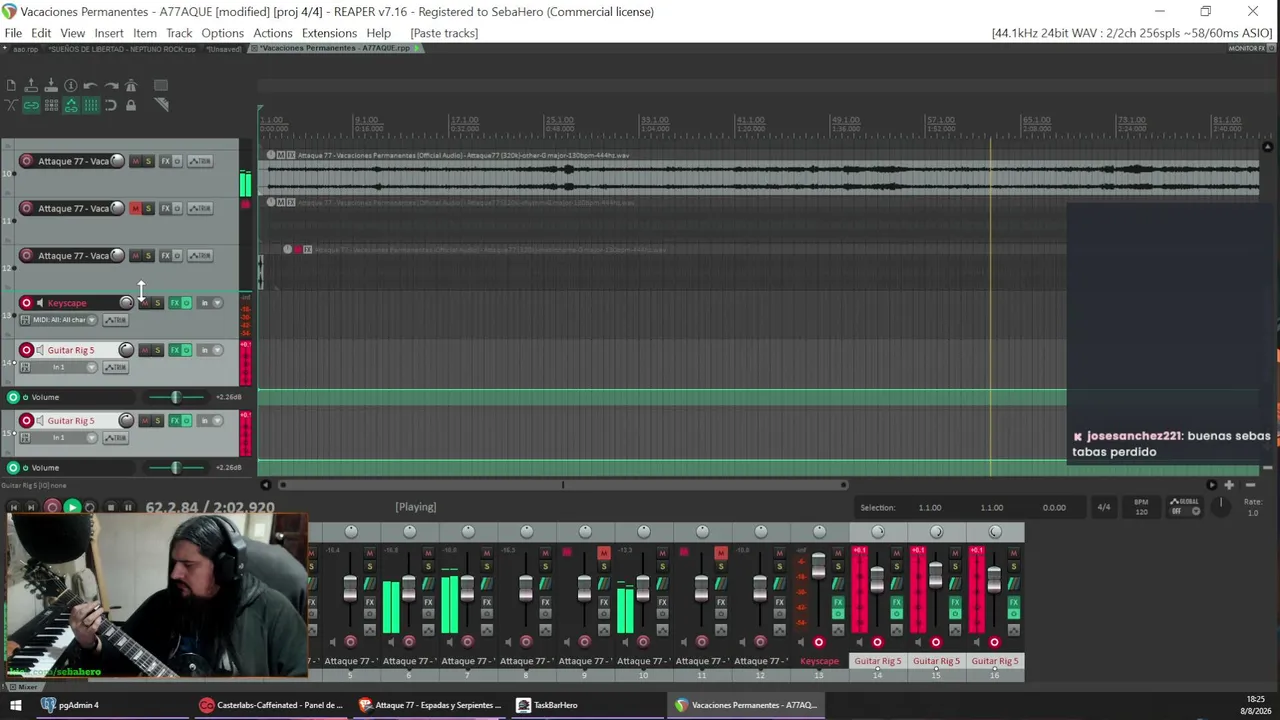Screen dimensions: 1280x720
Task: Click the New project toolbar icon
Action: pos(11,86)
